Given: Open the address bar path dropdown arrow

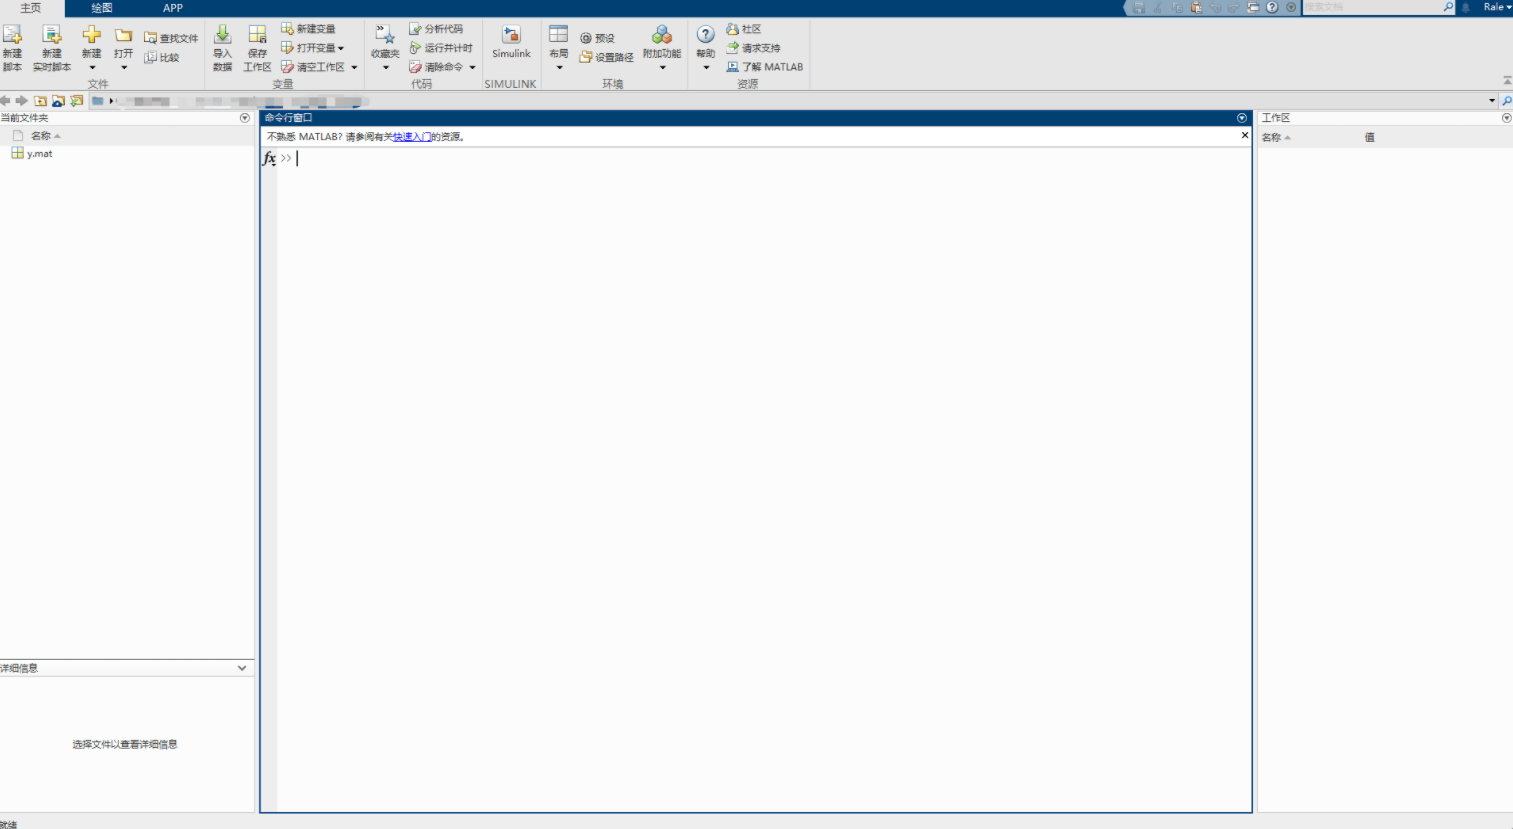Looking at the screenshot, I should (1492, 101).
